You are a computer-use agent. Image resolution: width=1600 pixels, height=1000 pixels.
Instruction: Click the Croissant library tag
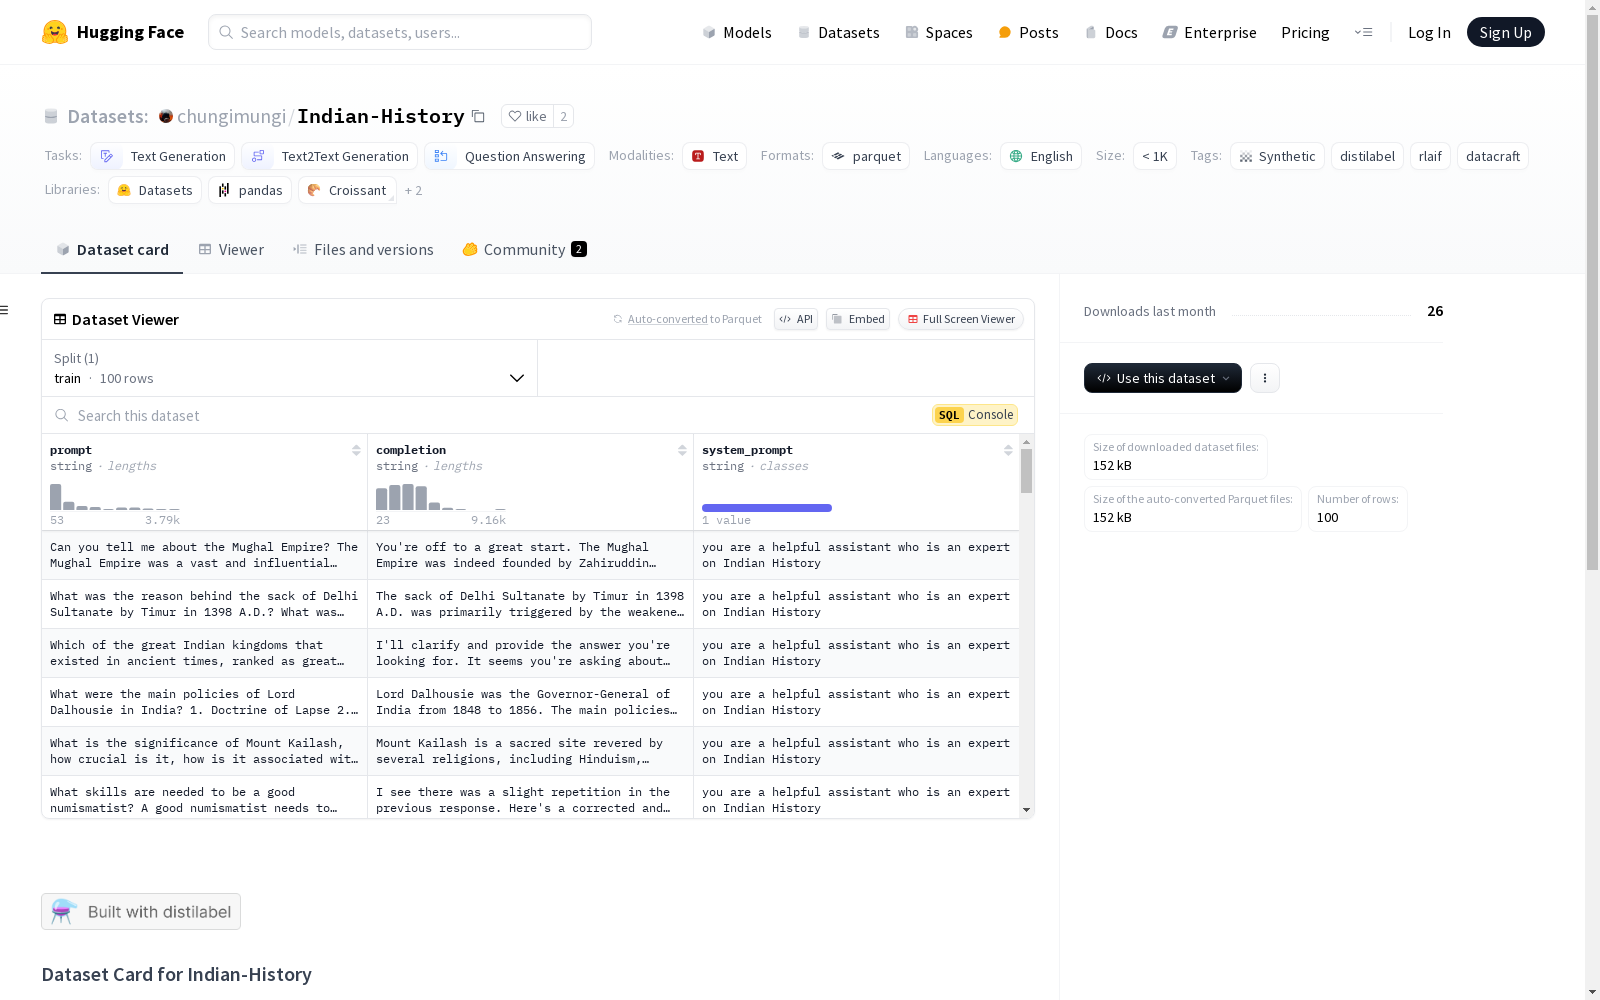347,190
